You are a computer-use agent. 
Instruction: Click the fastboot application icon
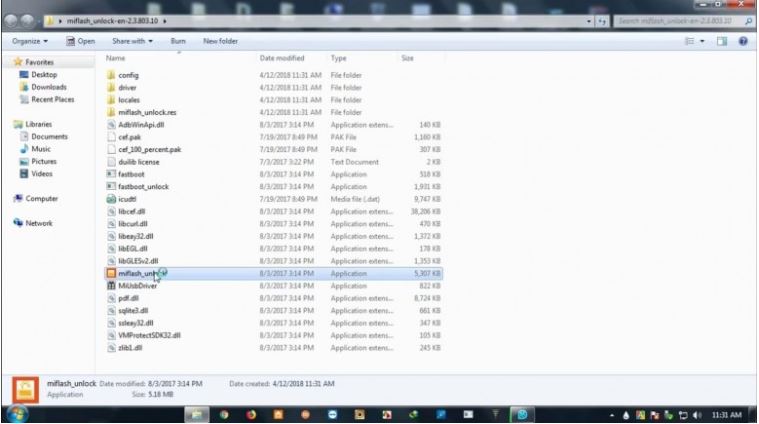point(111,174)
